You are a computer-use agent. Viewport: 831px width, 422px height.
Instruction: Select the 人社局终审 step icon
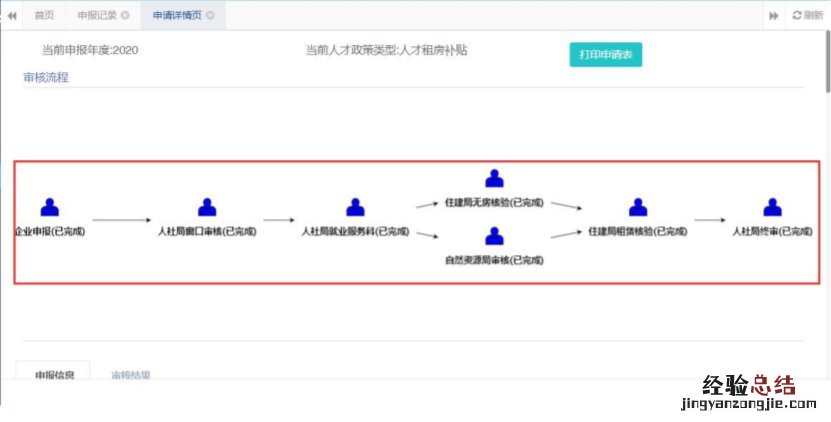[772, 207]
